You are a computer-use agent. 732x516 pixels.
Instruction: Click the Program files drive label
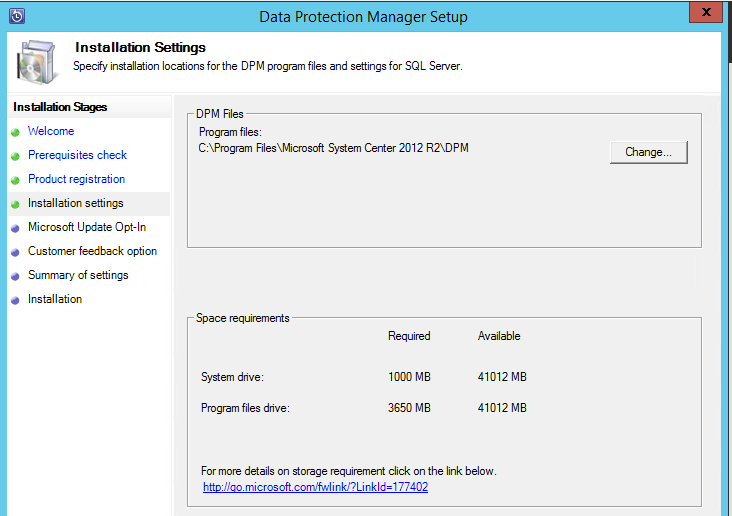point(245,408)
